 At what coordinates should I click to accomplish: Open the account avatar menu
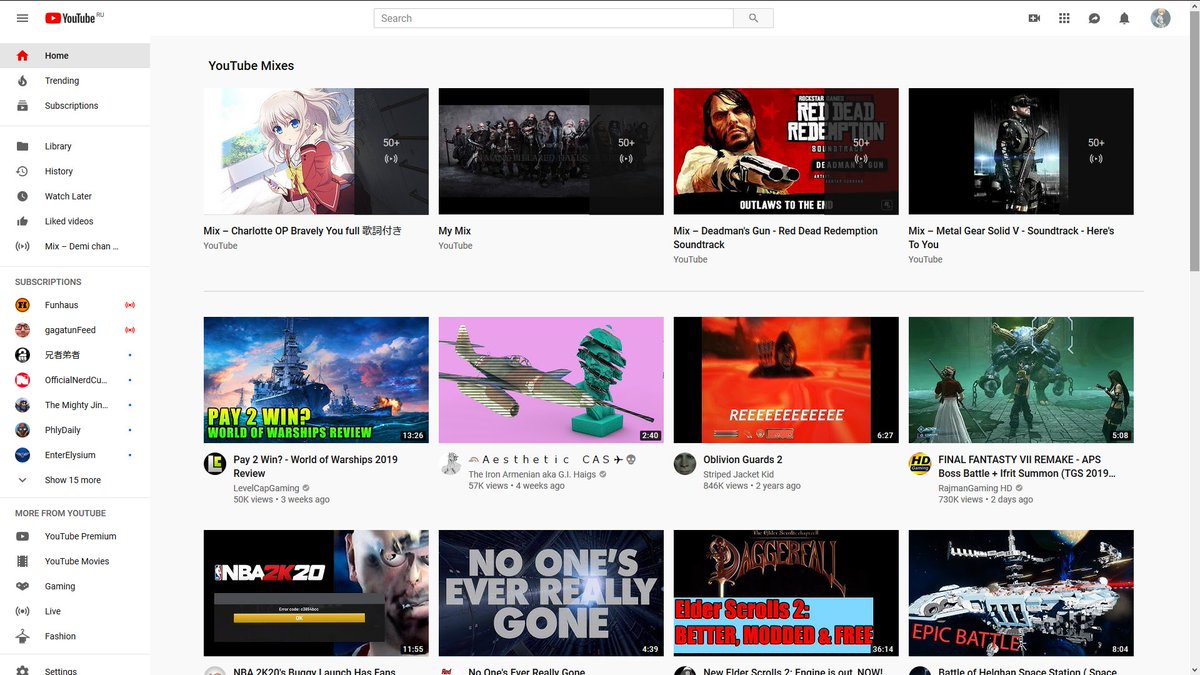point(1160,18)
